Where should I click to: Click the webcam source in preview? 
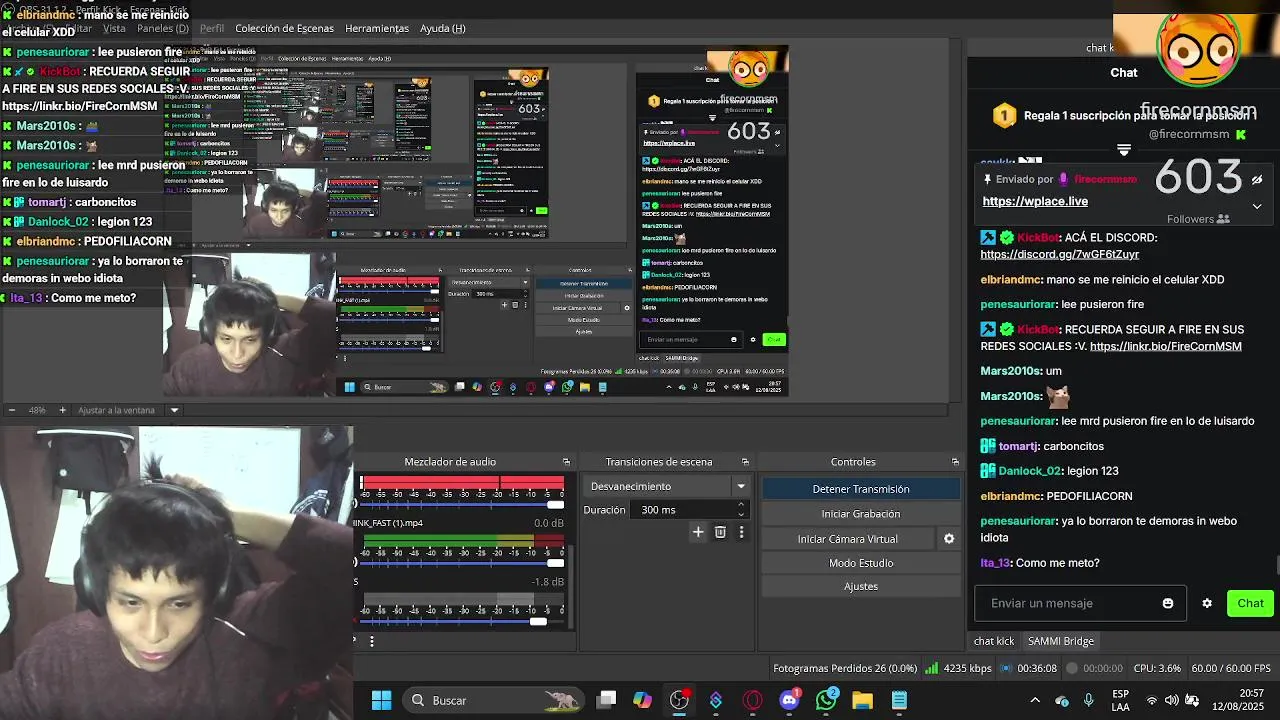click(x=250, y=325)
